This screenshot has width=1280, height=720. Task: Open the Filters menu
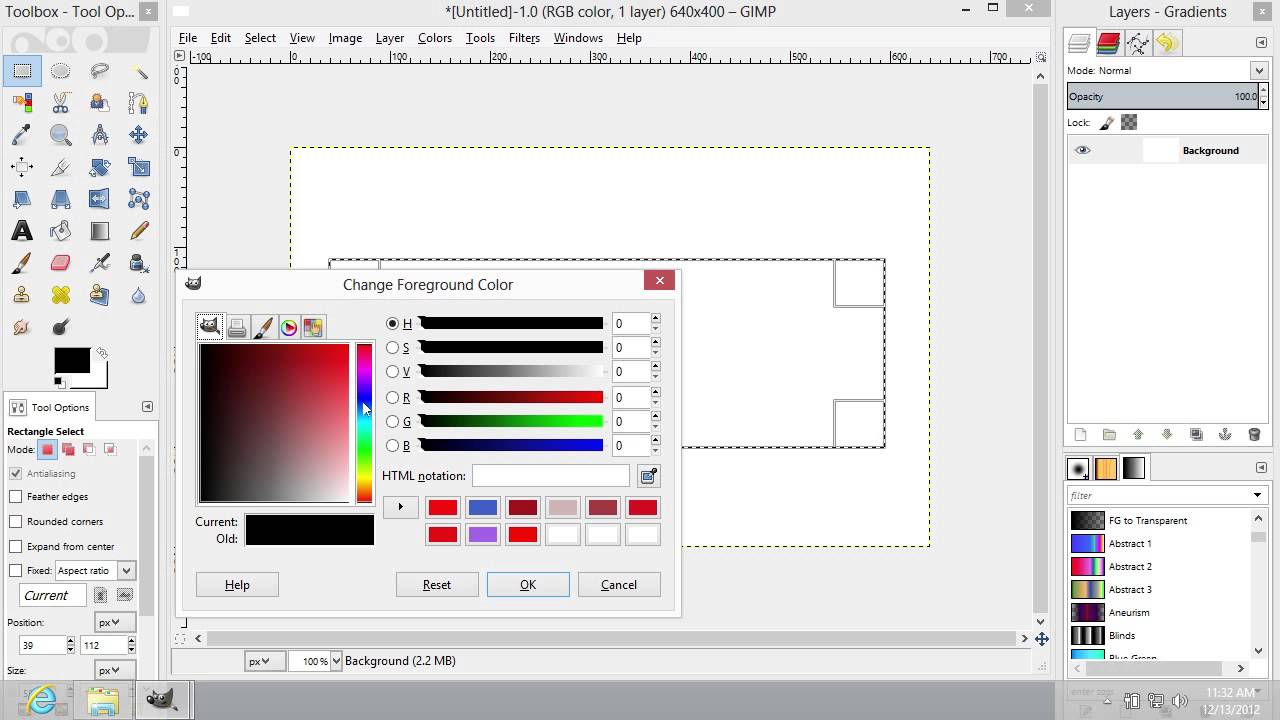(524, 38)
